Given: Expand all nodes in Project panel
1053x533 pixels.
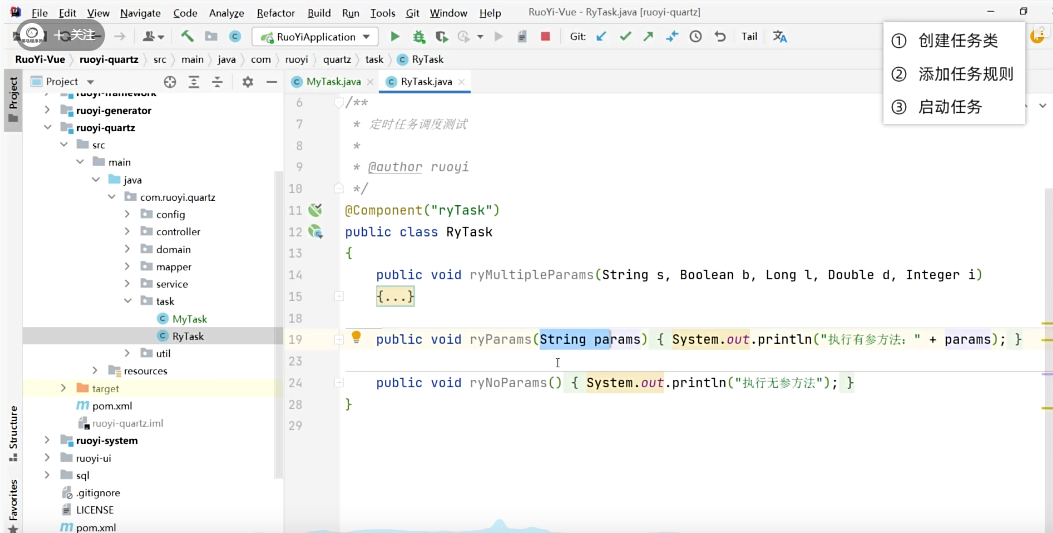Looking at the screenshot, I should [x=194, y=82].
